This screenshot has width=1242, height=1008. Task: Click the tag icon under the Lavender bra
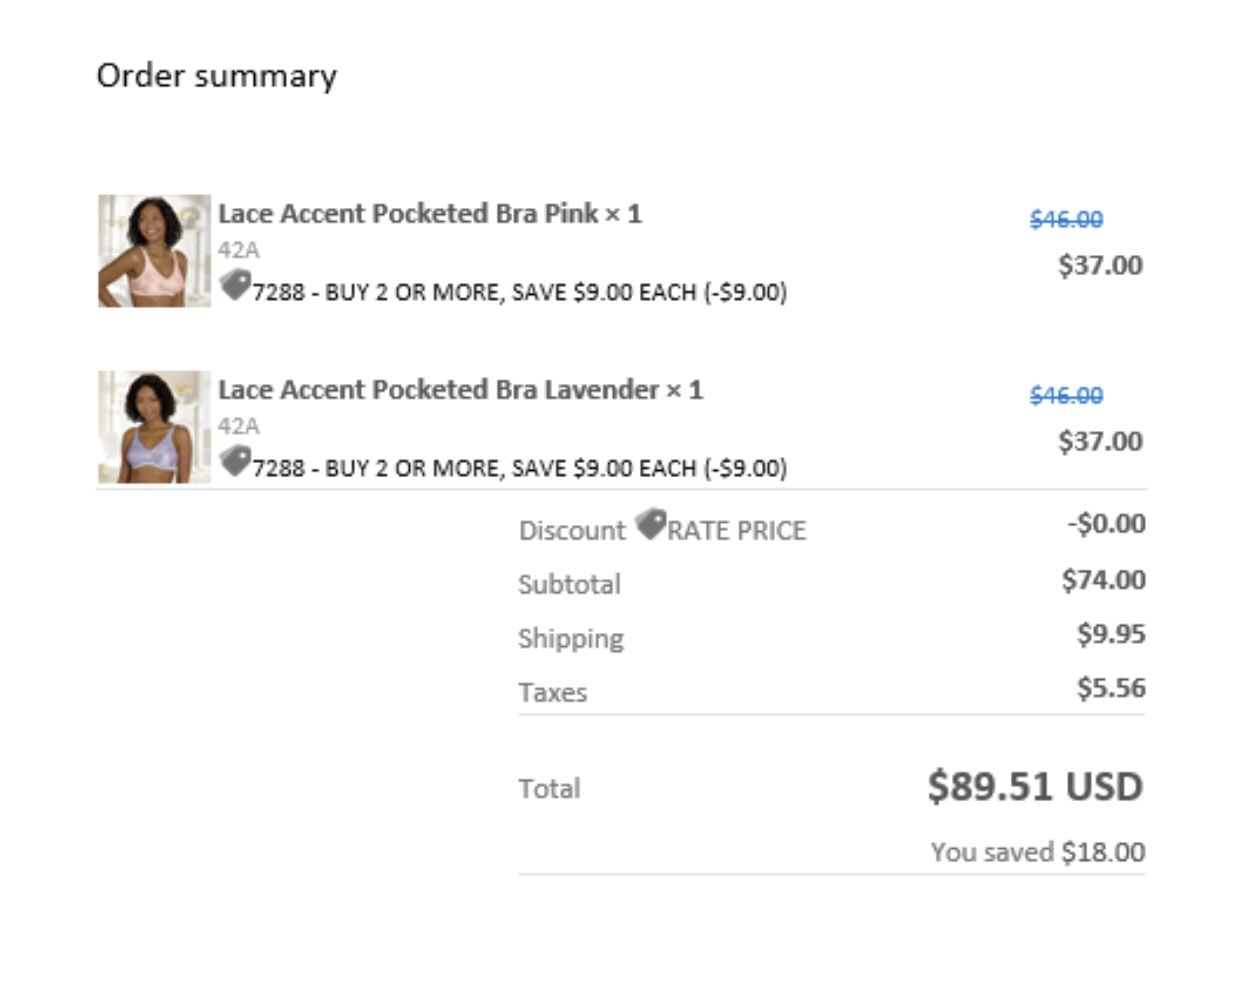pyautogui.click(x=235, y=461)
